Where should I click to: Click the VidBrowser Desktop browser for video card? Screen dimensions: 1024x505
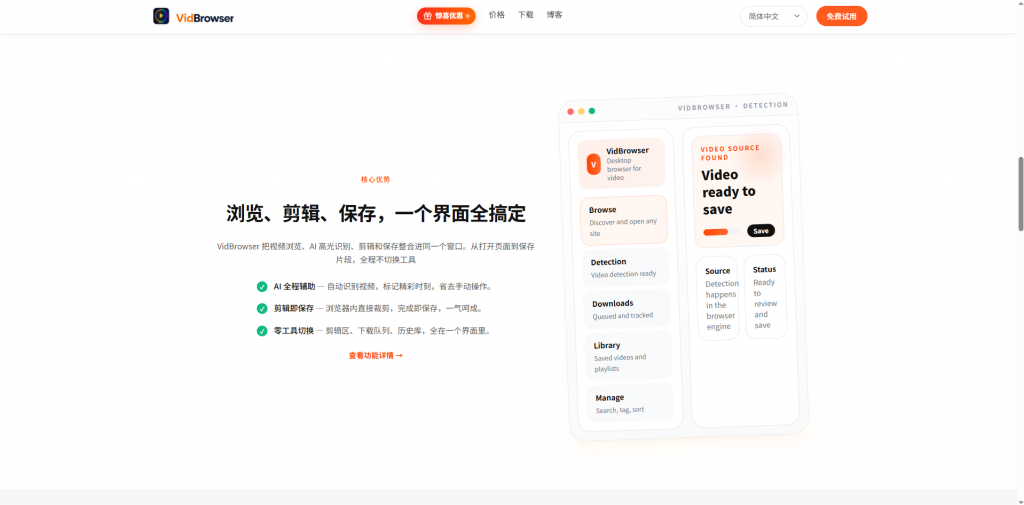click(621, 163)
